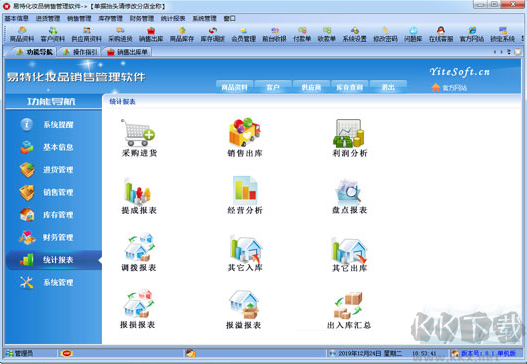This screenshot has height=364, width=527.
Task: Open 问题库 toolbar icon
Action: [x=413, y=34]
